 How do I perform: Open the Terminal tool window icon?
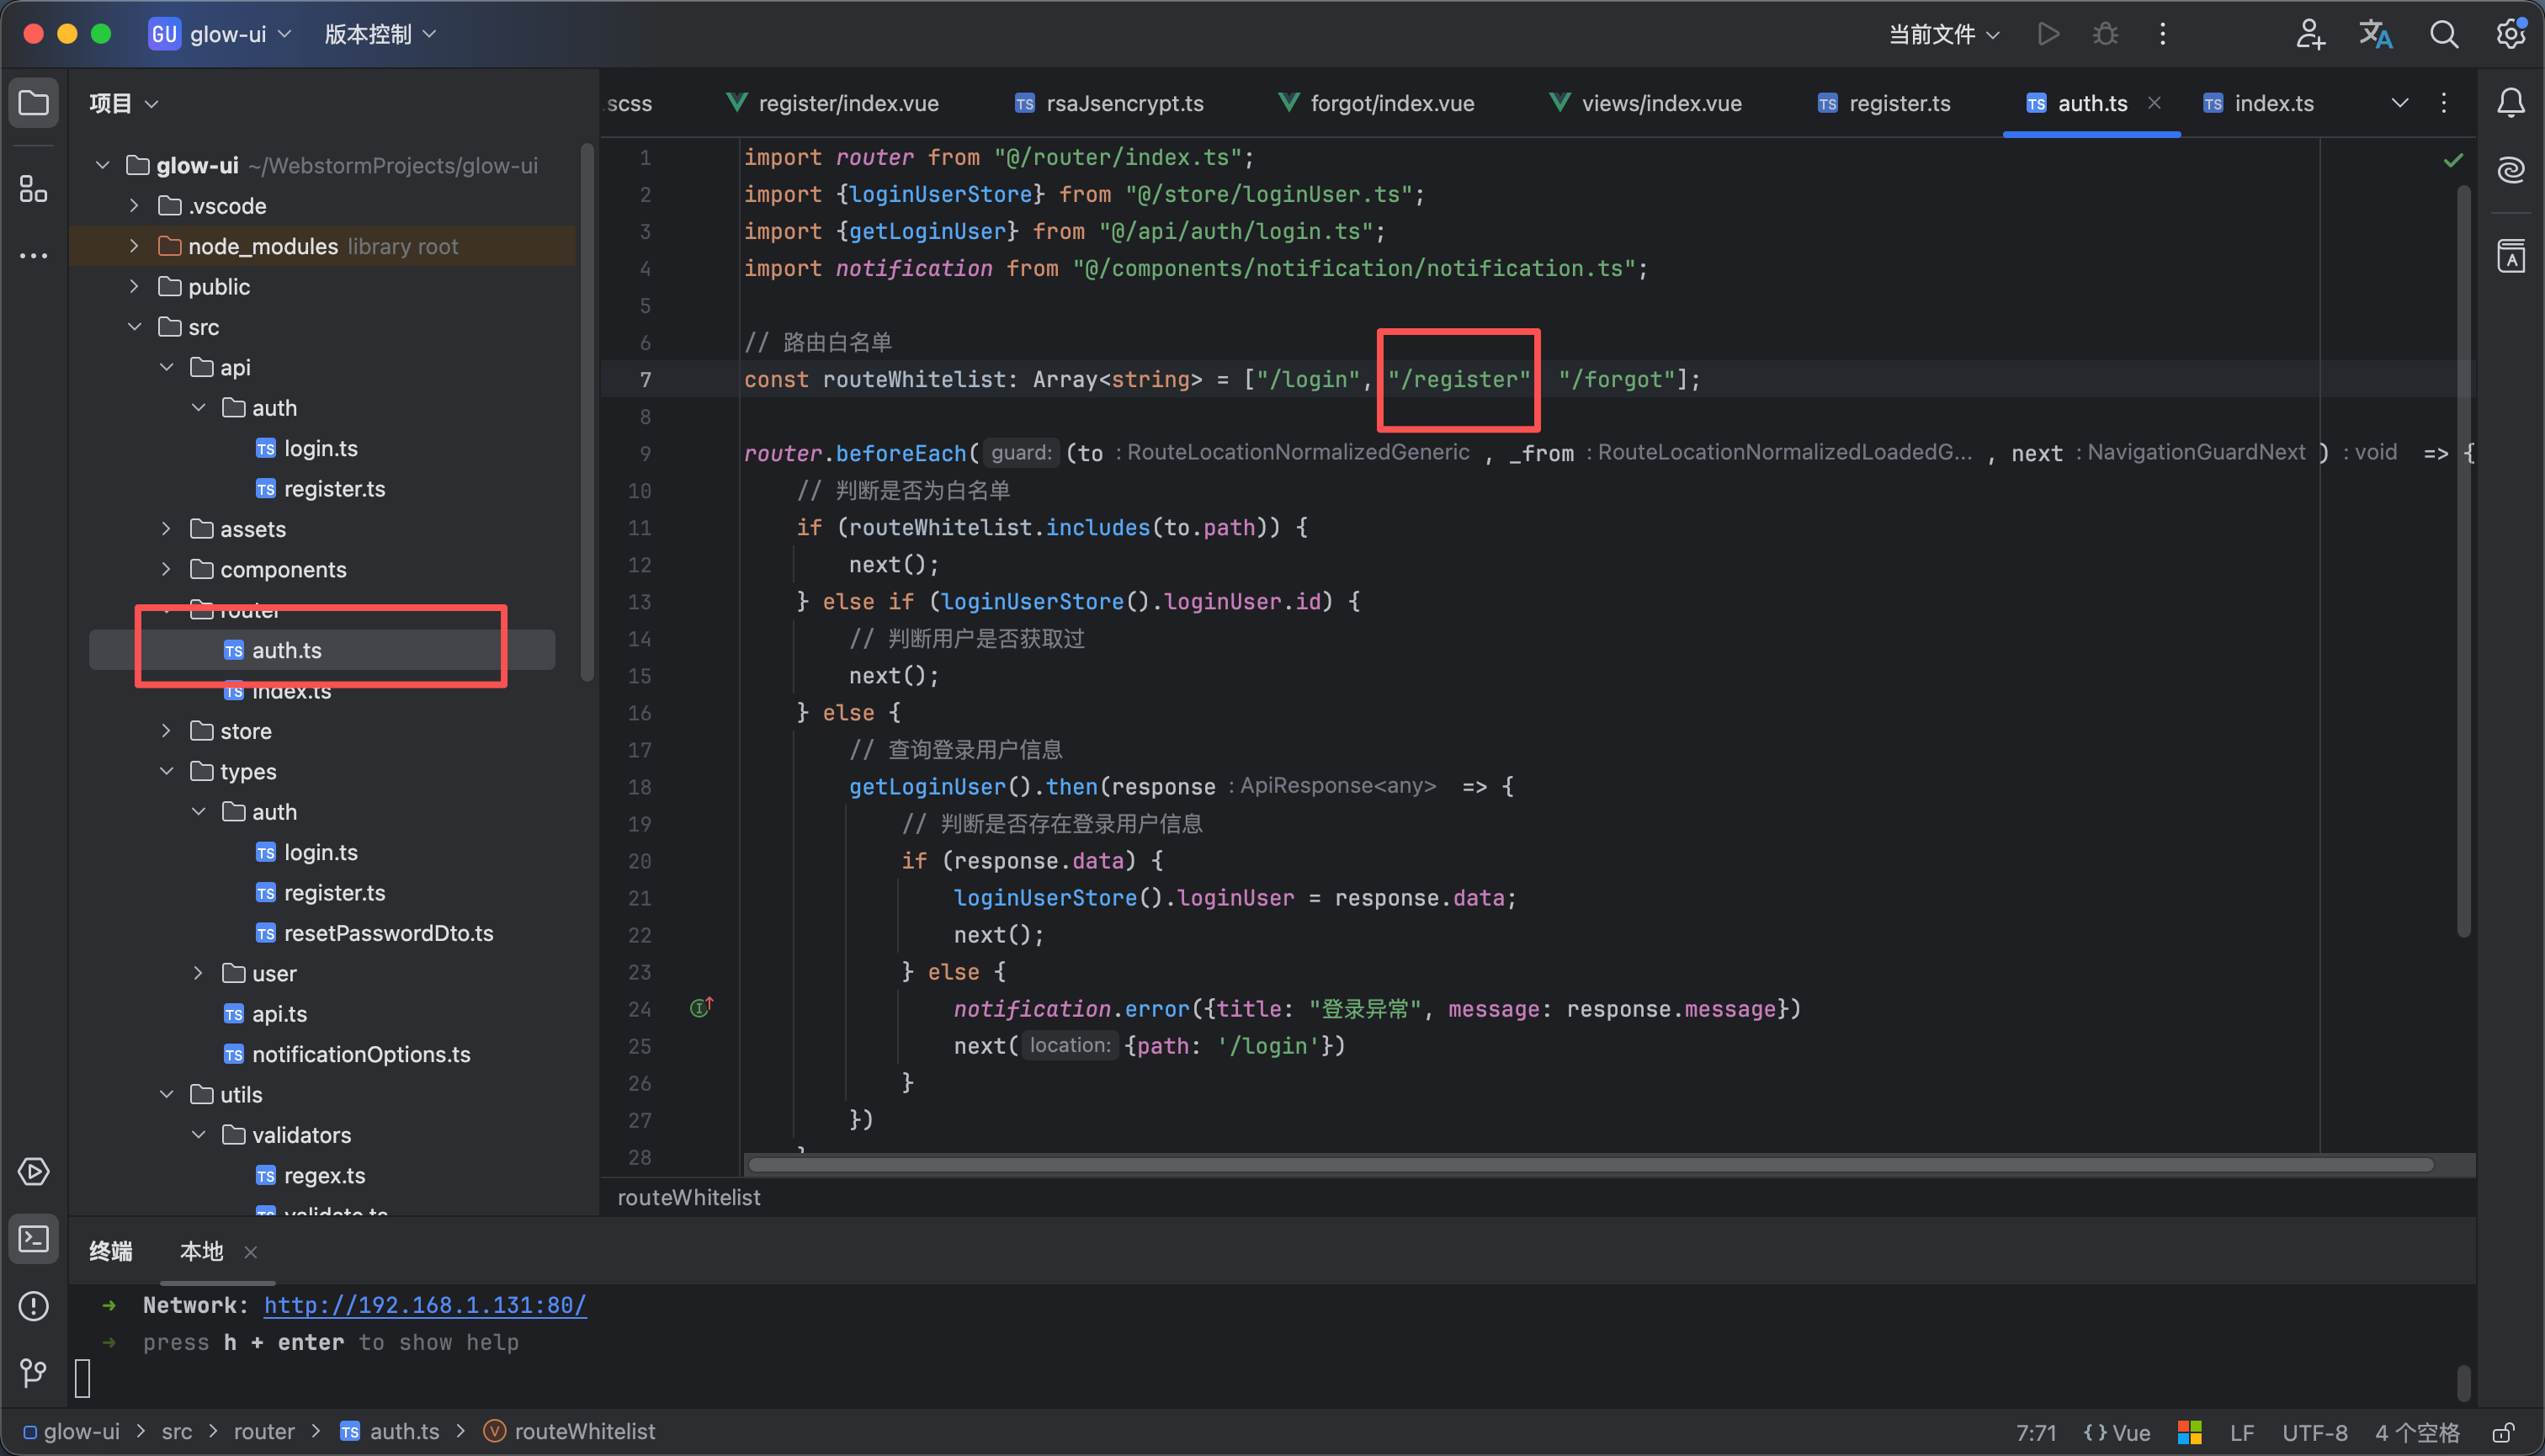point(33,1239)
